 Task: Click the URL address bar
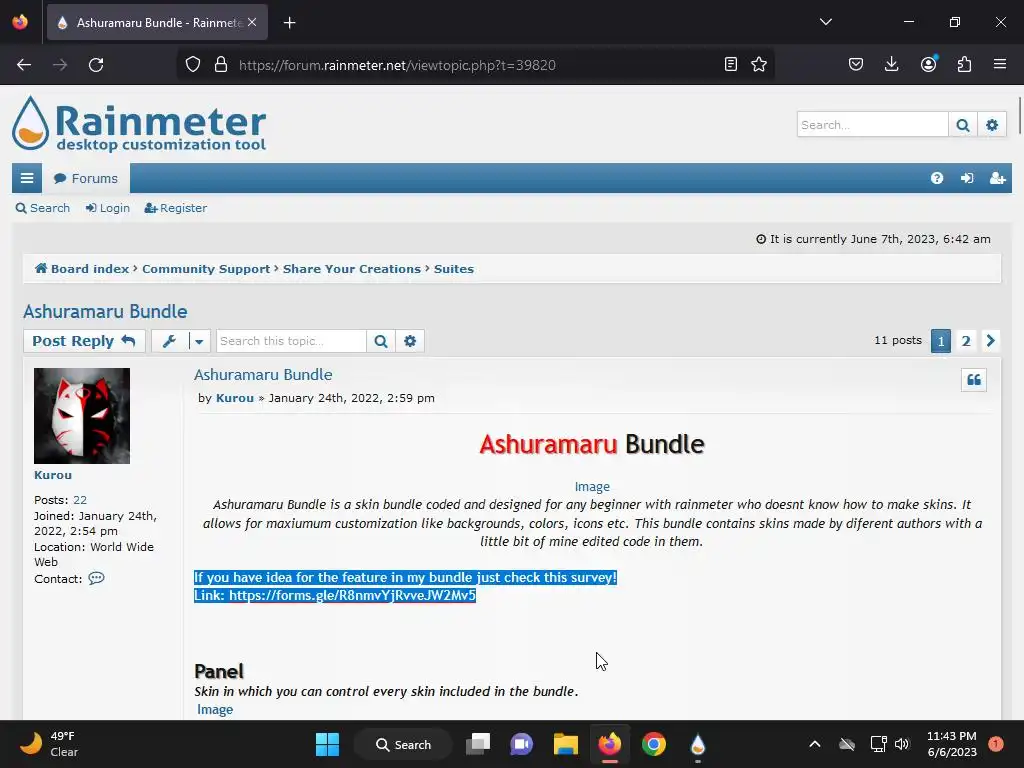(477, 65)
